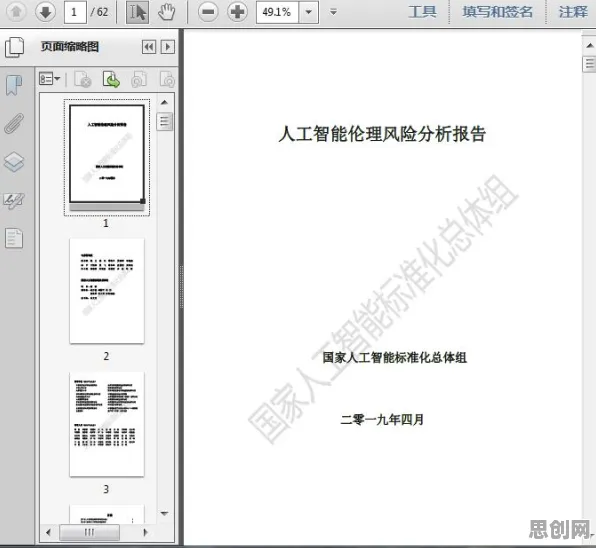Edit the 49.1% zoom value field

pyautogui.click(x=277, y=12)
